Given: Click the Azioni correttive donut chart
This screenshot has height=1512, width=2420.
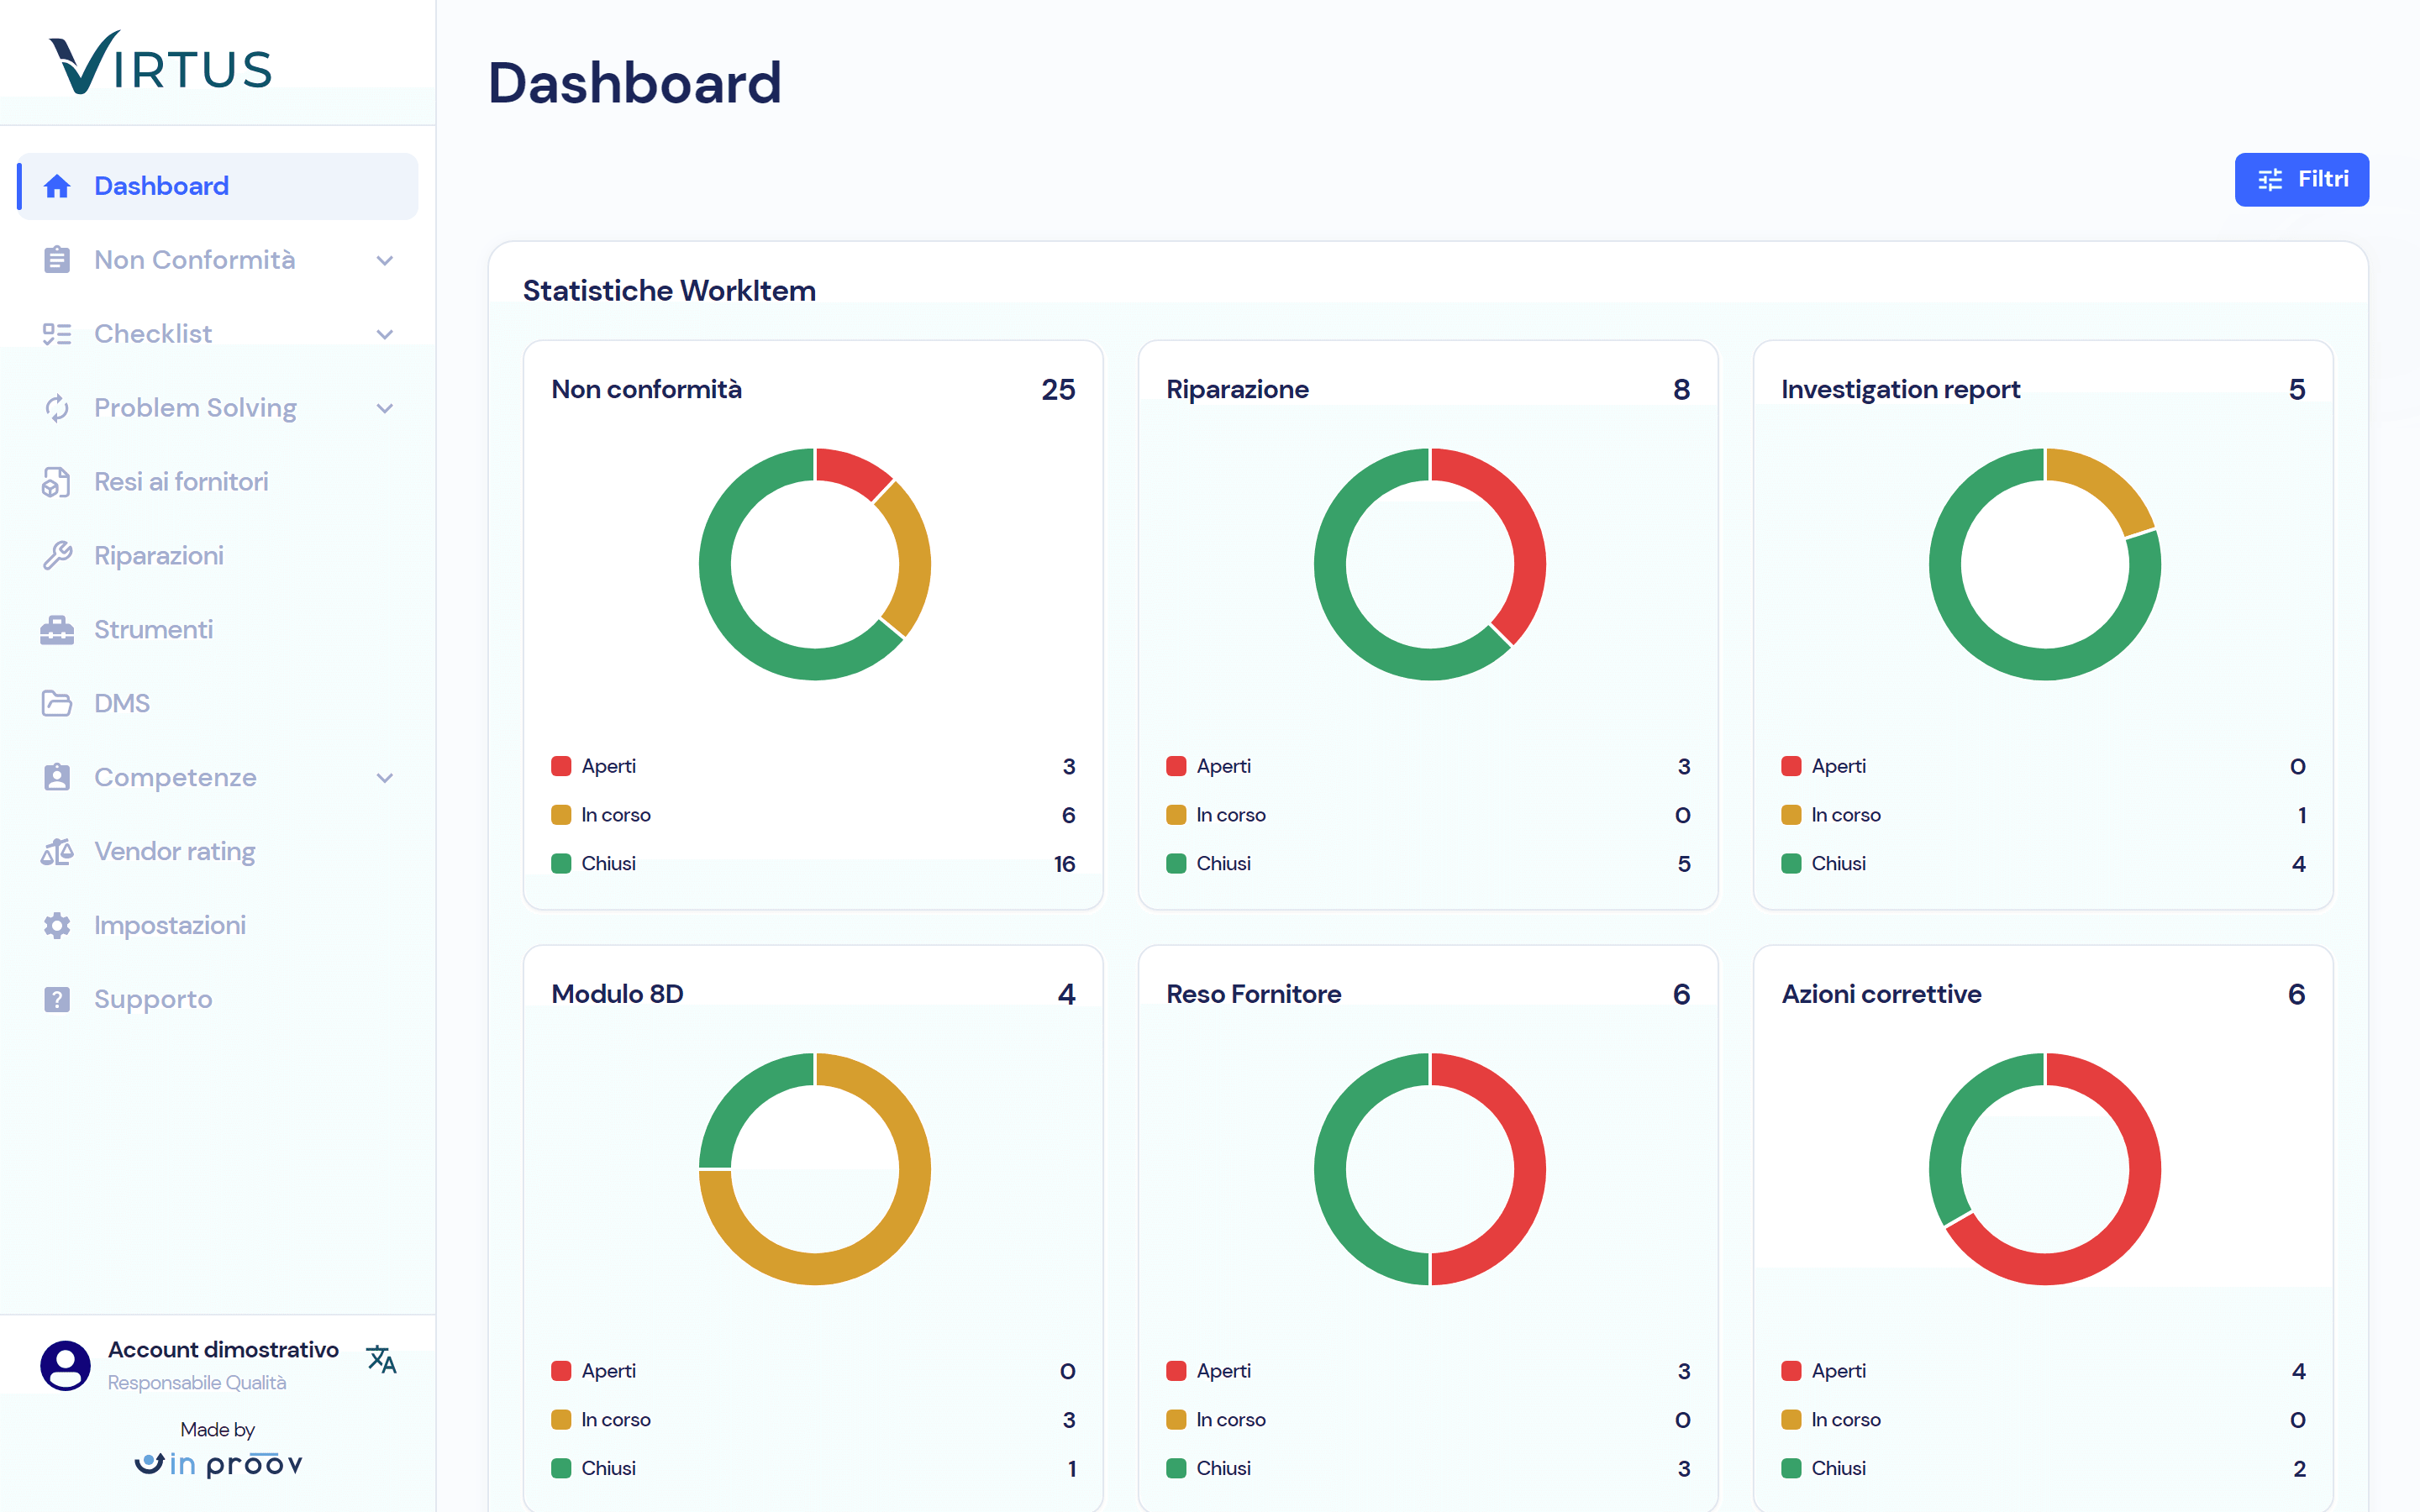Looking at the screenshot, I should (x=2045, y=1169).
